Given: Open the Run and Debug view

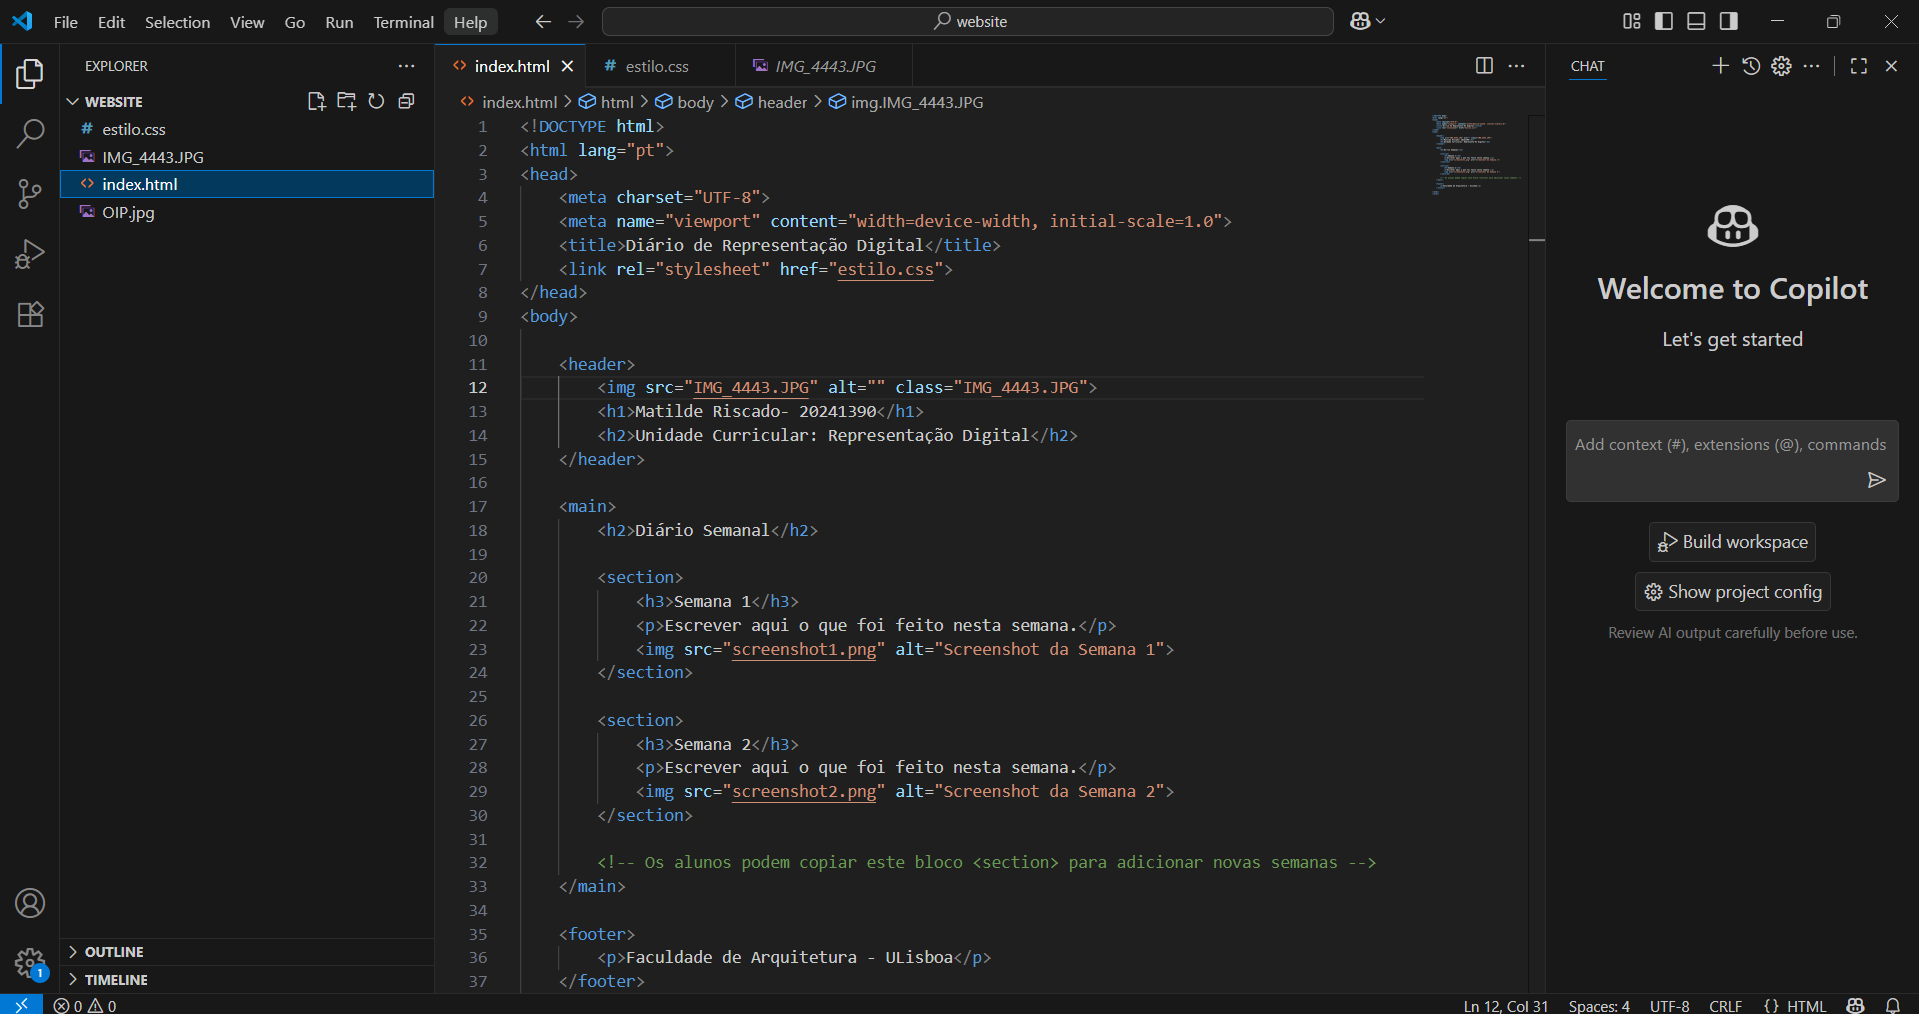Looking at the screenshot, I should (x=30, y=254).
